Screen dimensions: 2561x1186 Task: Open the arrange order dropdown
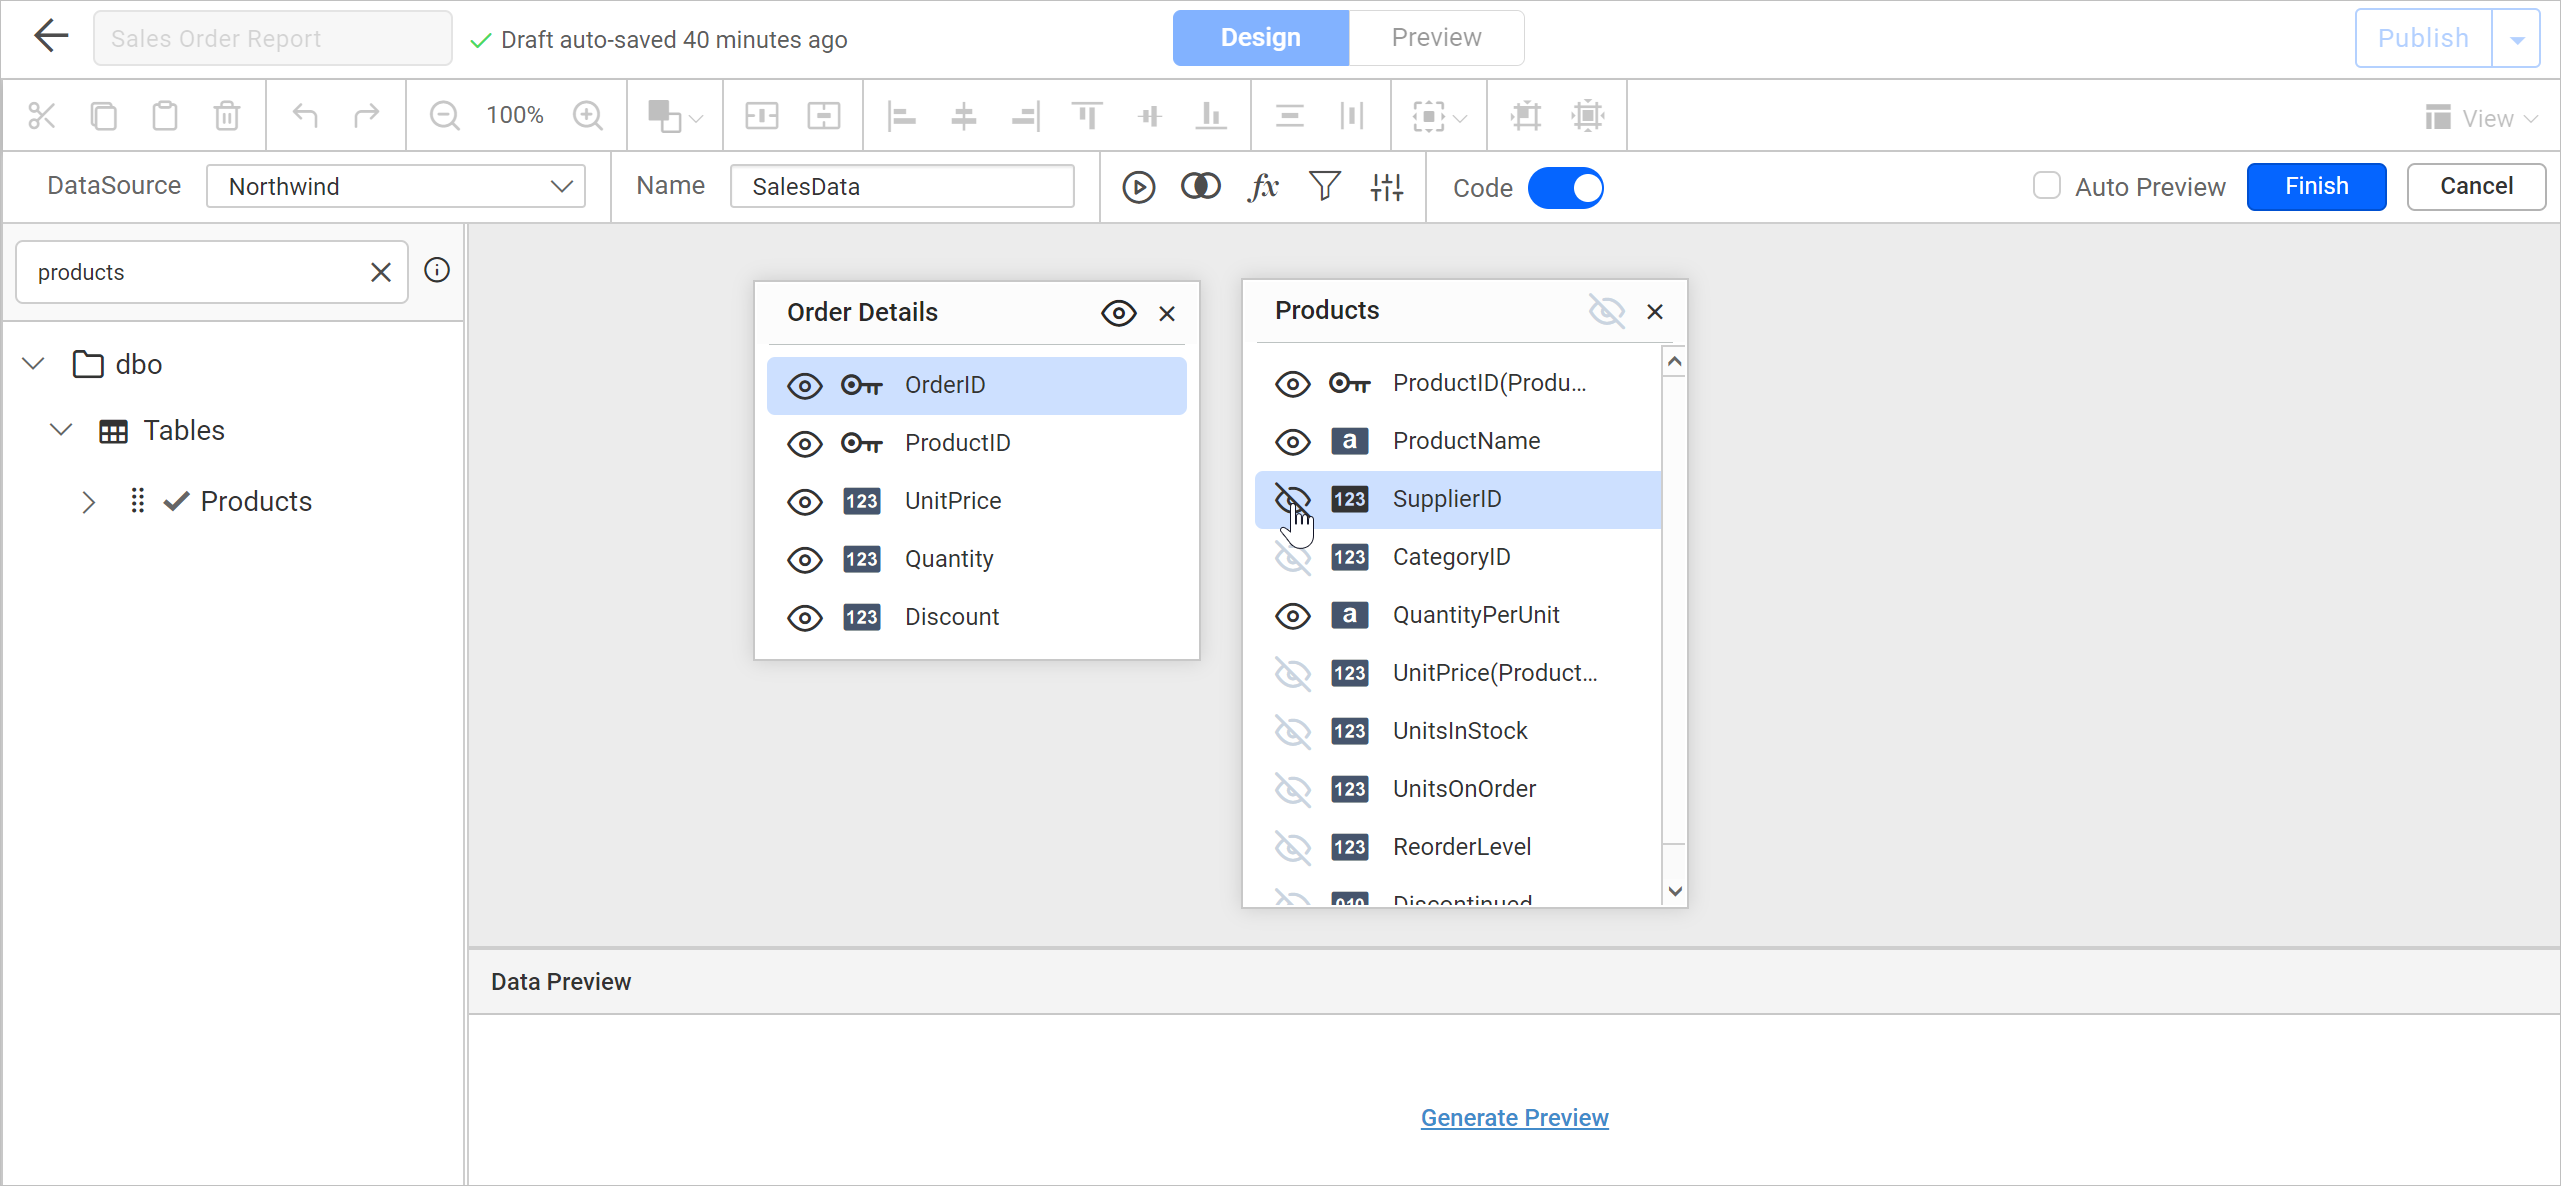[675, 116]
